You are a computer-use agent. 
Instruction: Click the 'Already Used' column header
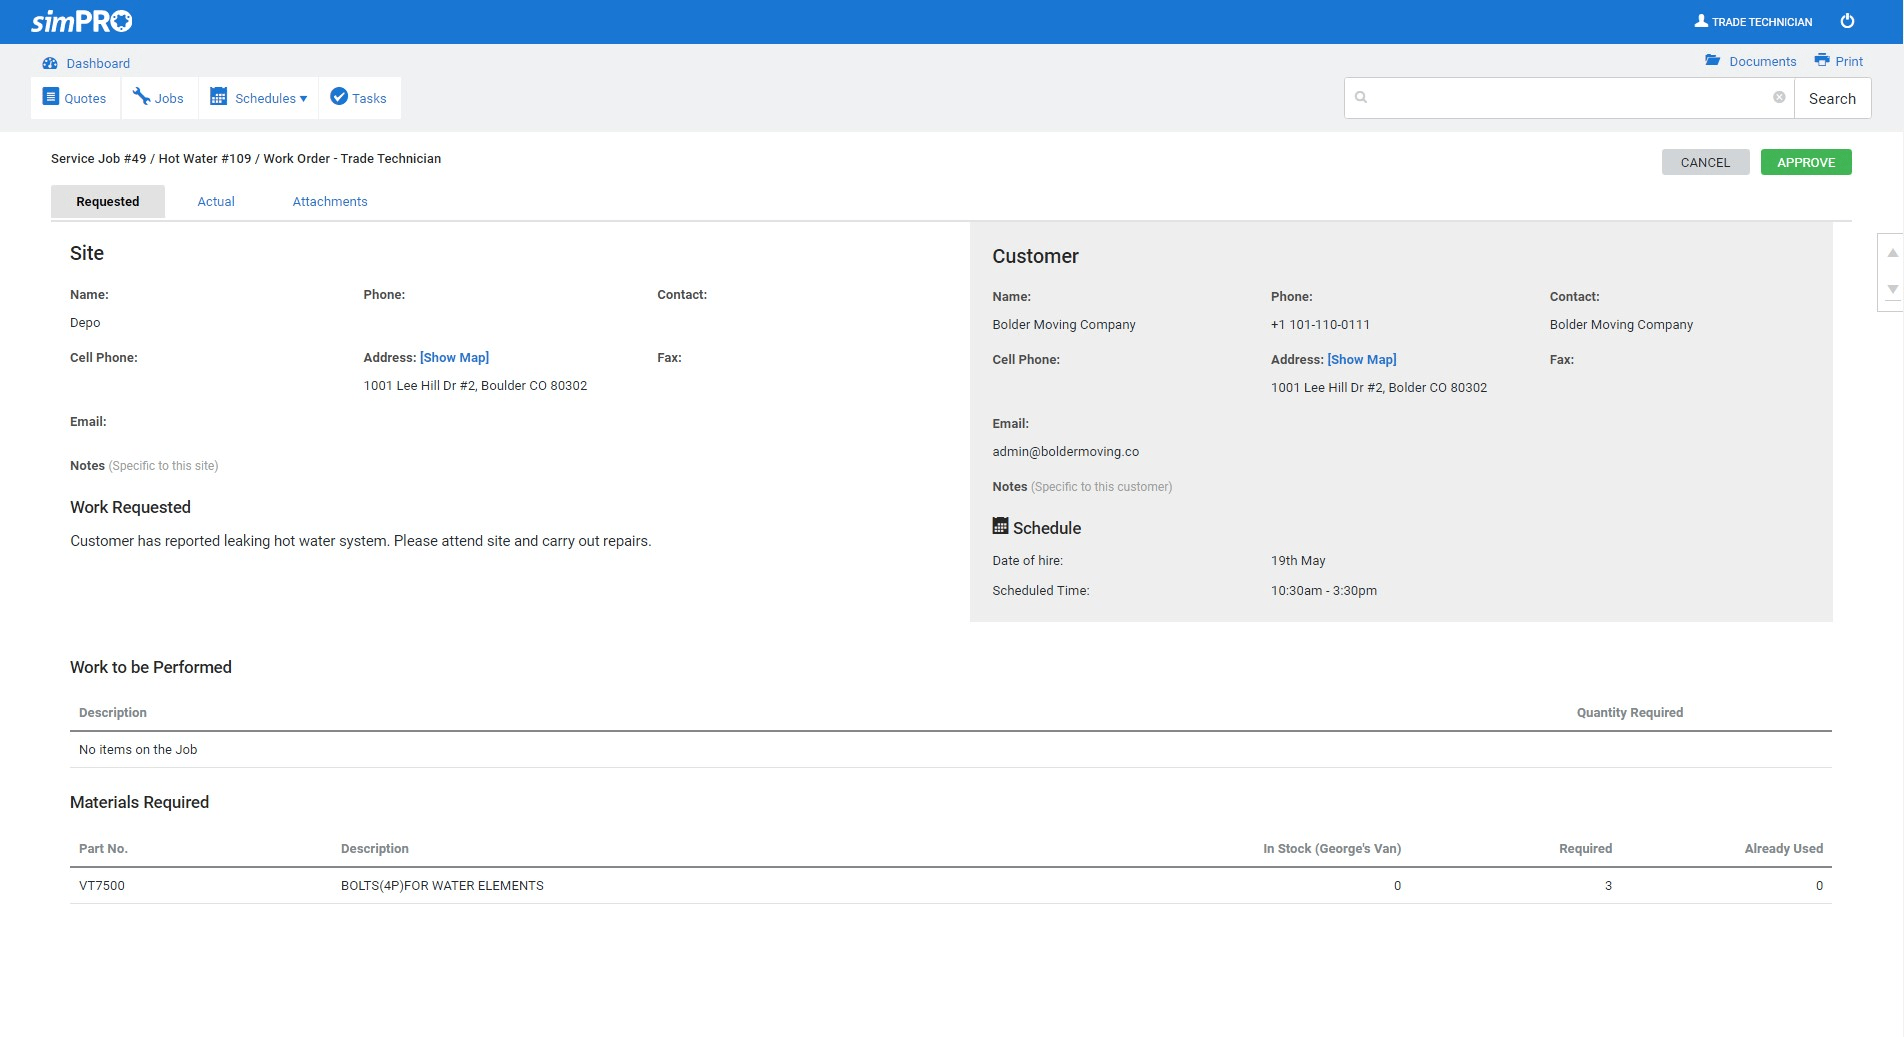1783,848
